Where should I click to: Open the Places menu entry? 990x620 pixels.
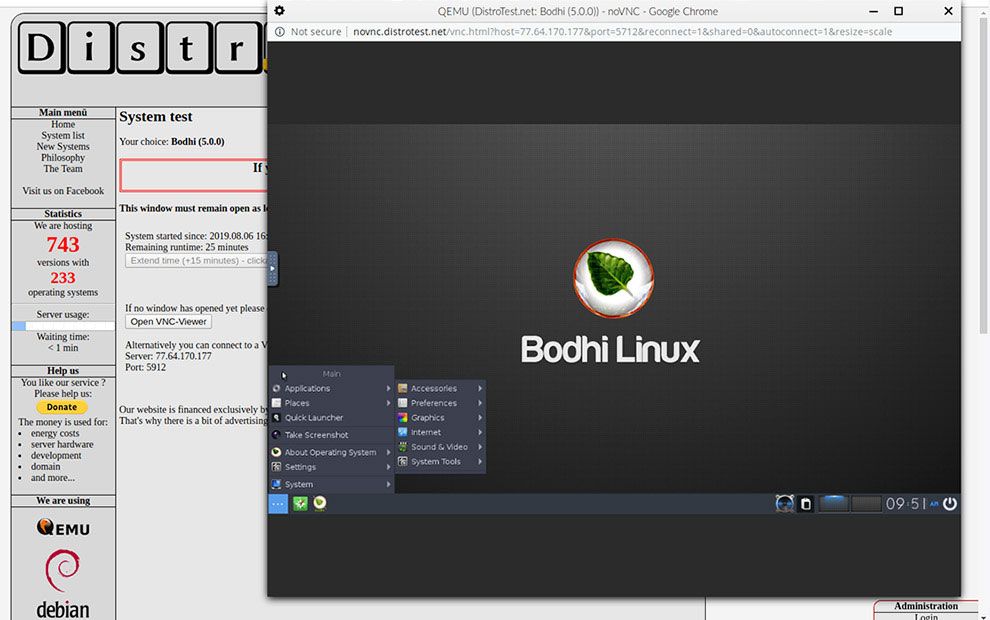click(331, 403)
